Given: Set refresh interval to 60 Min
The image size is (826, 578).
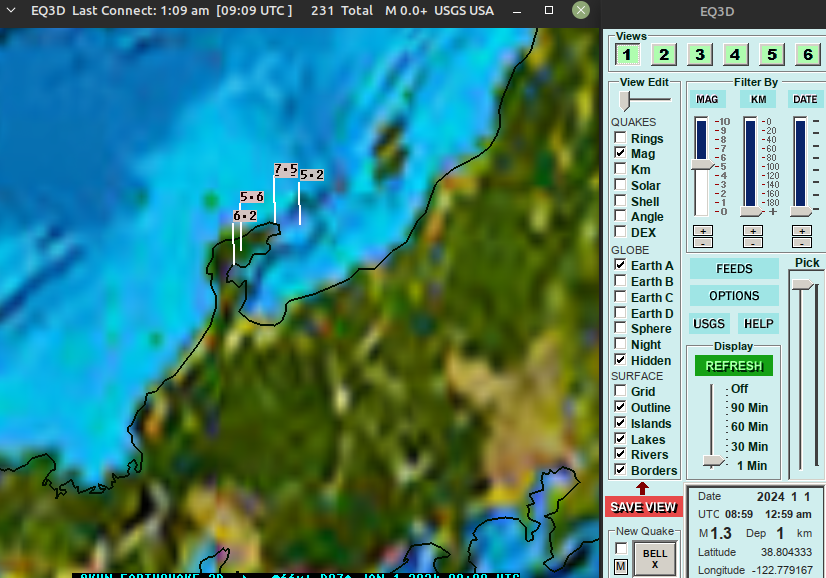Looking at the screenshot, I should [749, 427].
